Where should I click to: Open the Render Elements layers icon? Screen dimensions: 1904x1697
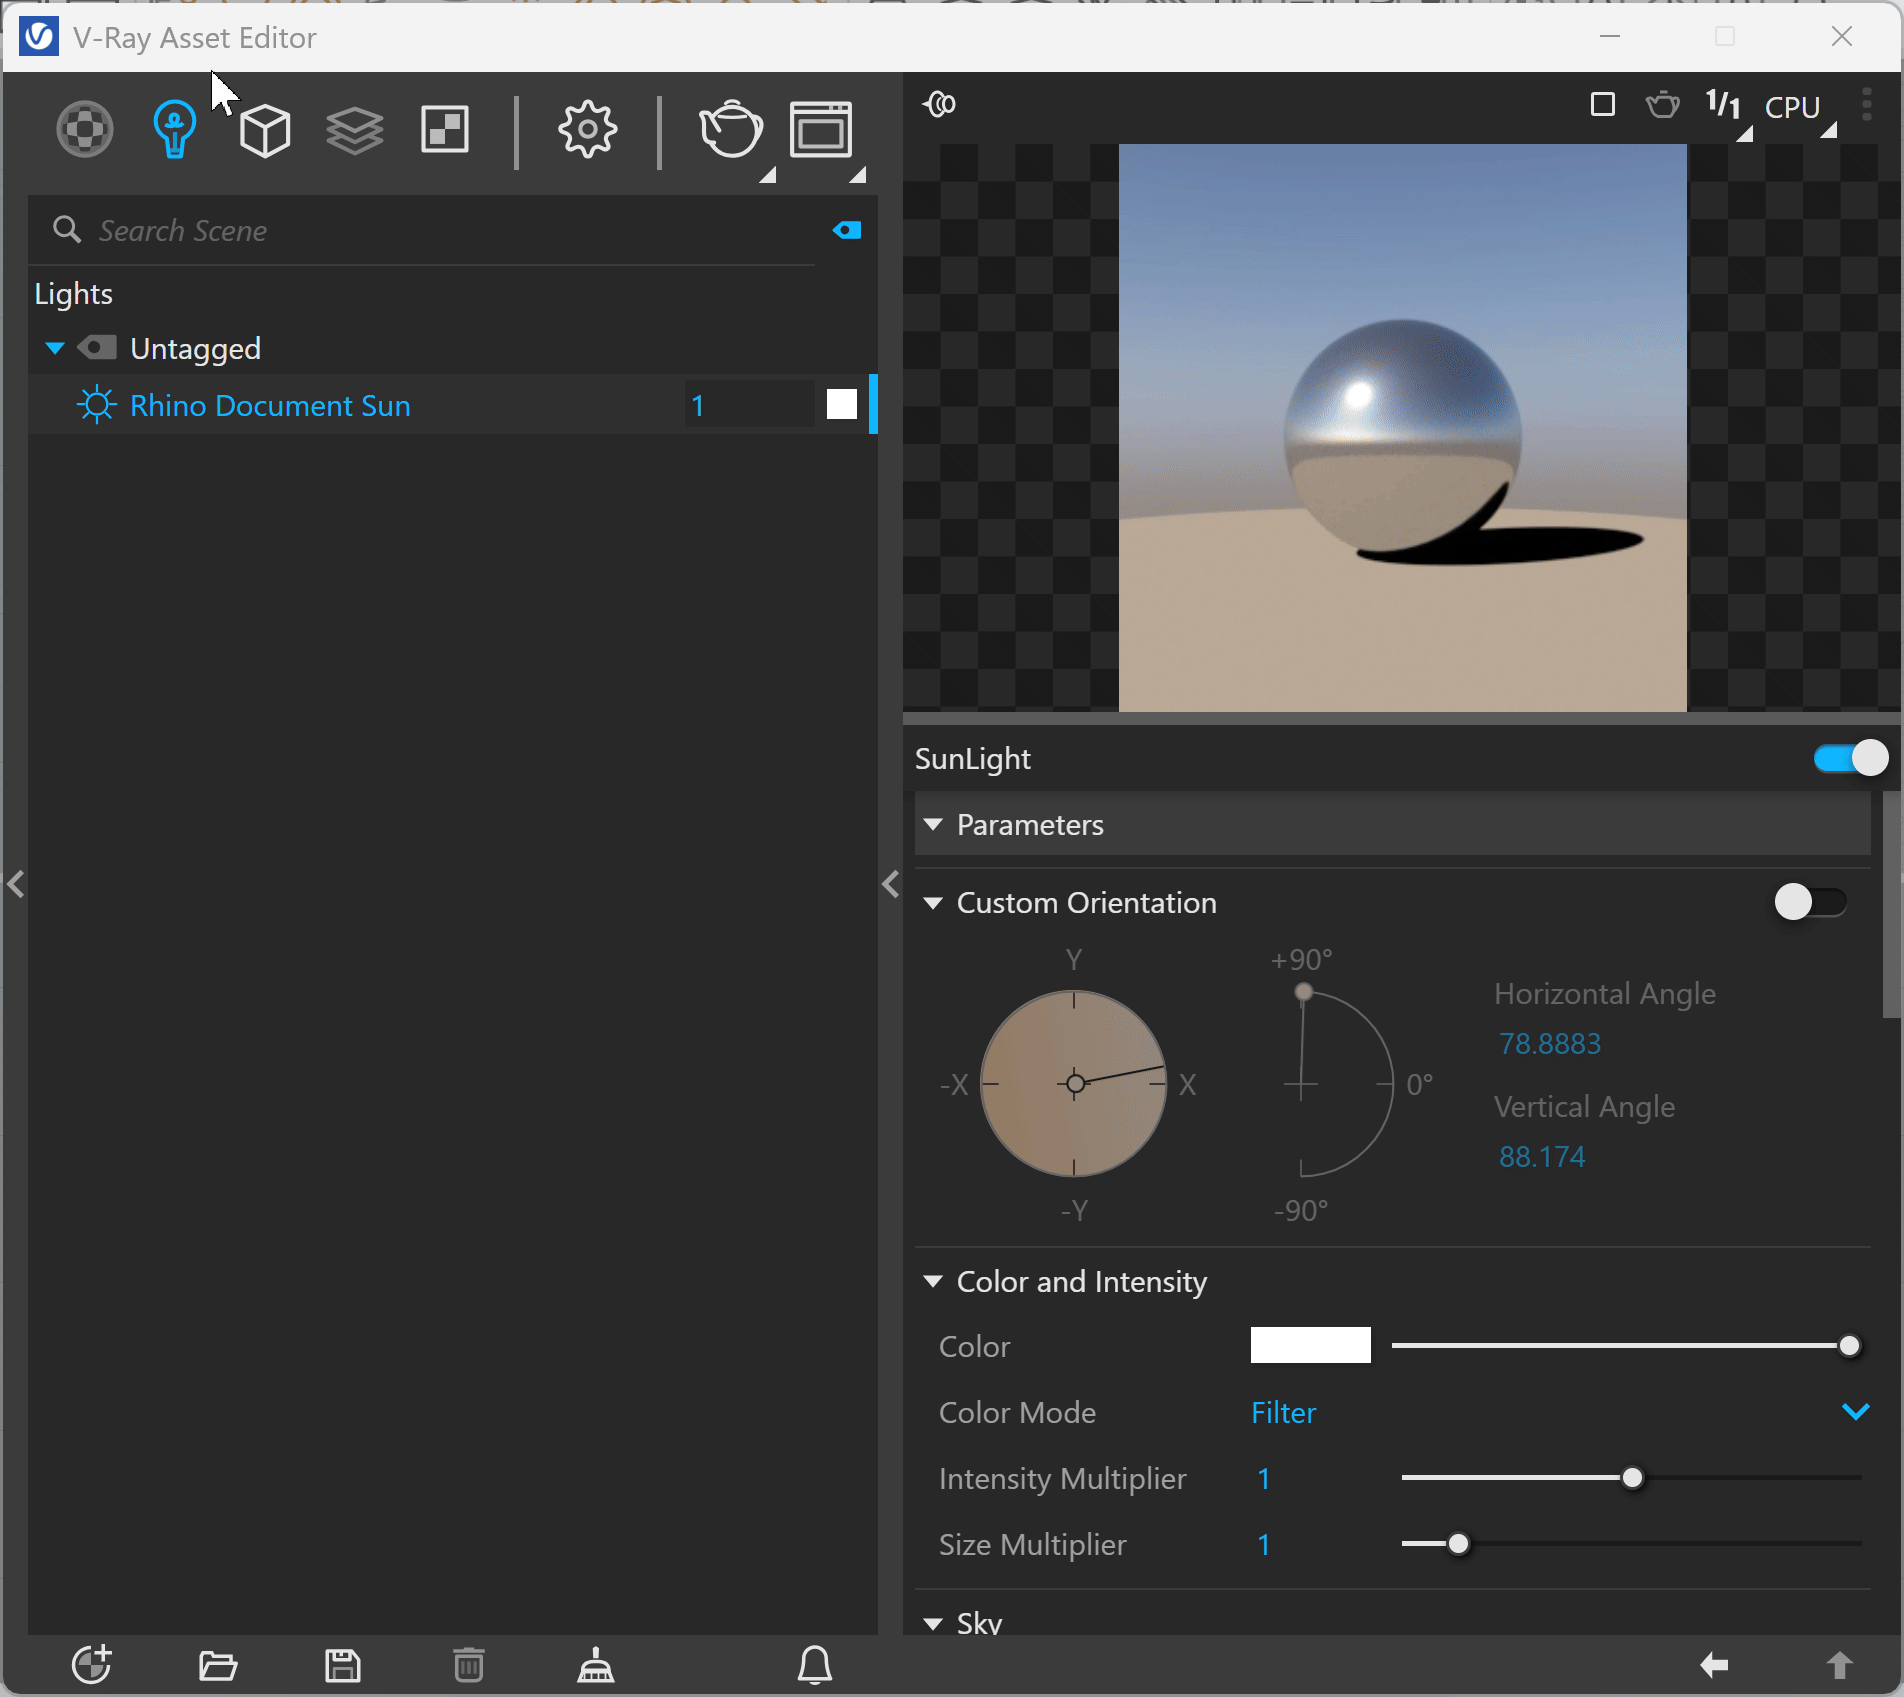pyautogui.click(x=355, y=130)
